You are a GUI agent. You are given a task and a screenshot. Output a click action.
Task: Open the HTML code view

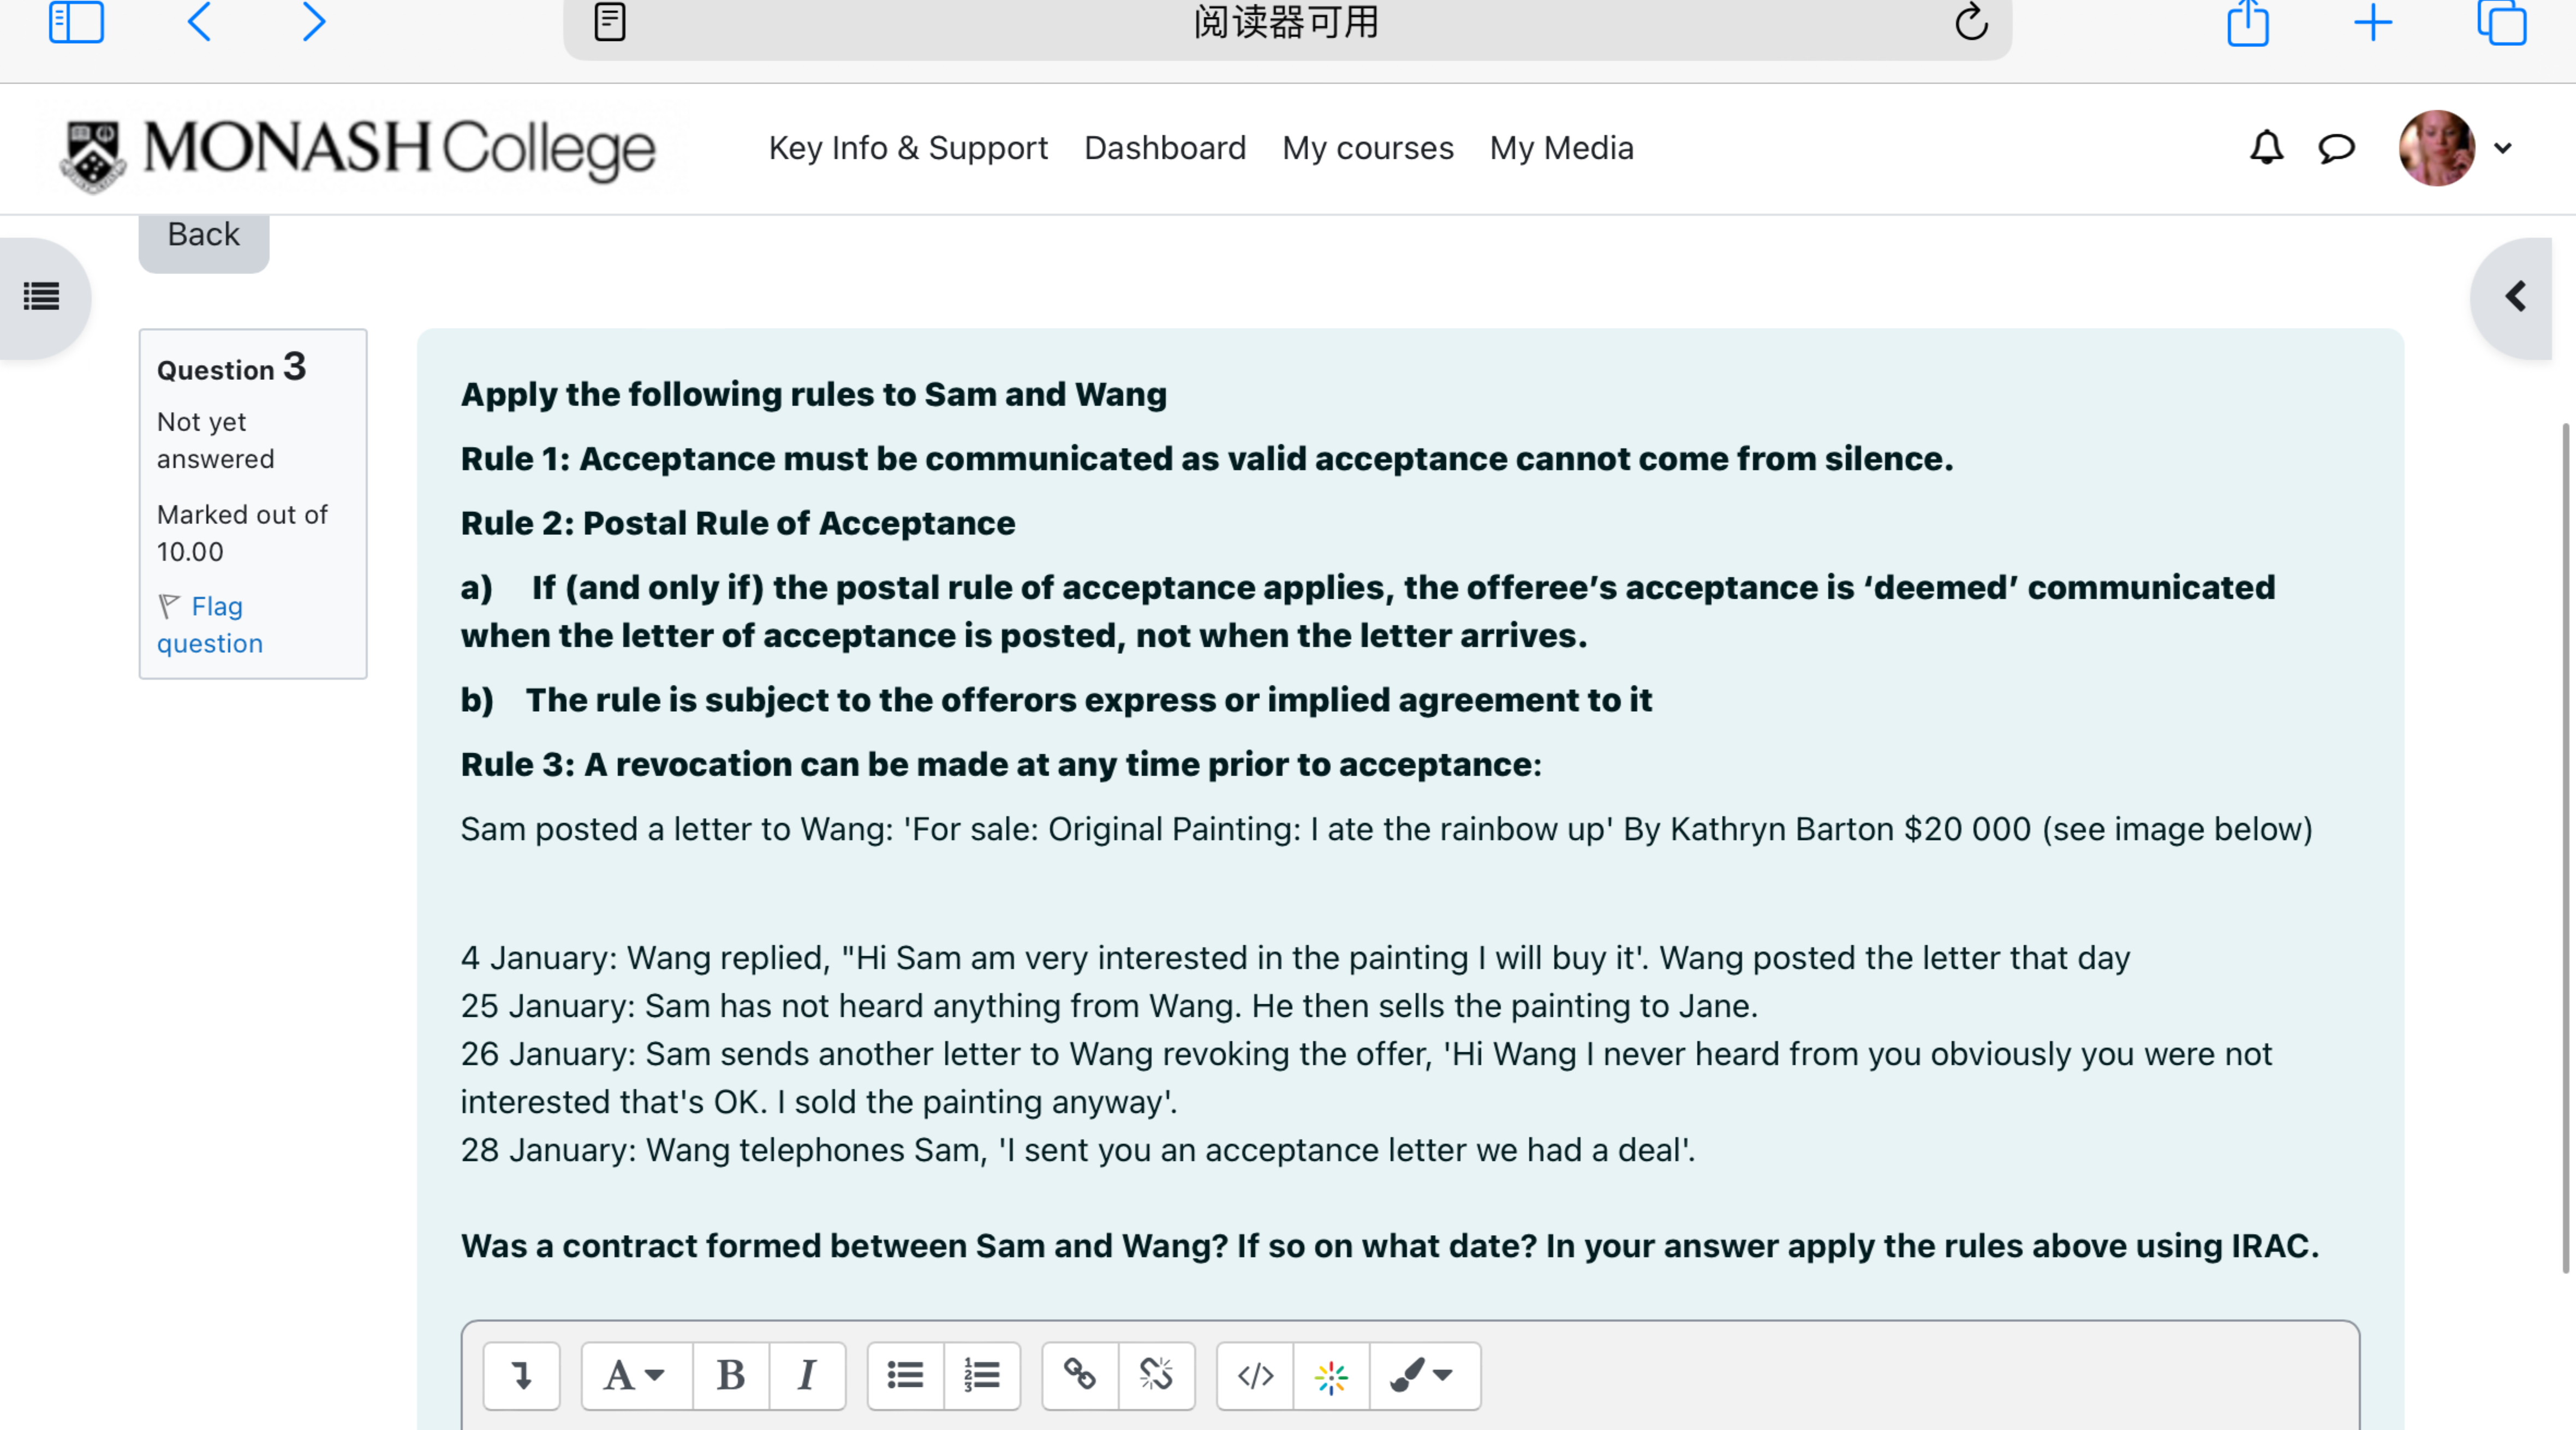tap(1254, 1376)
